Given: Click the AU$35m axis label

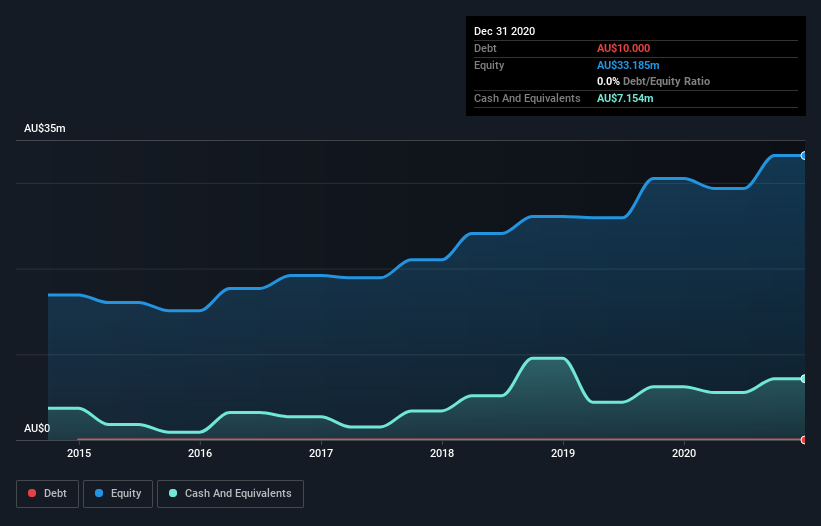Looking at the screenshot, I should coord(45,128).
